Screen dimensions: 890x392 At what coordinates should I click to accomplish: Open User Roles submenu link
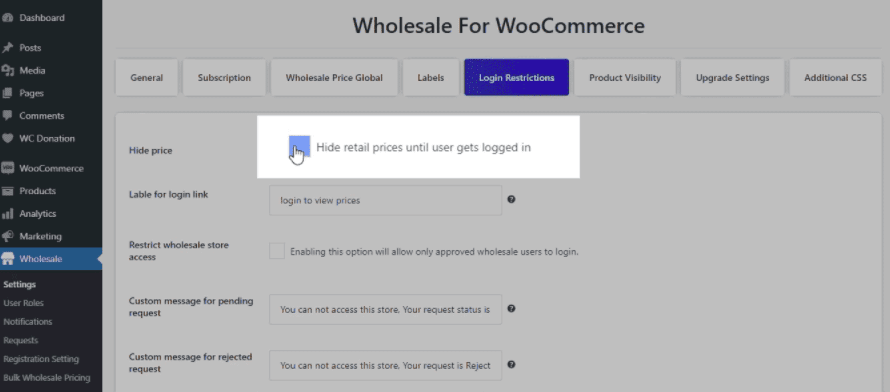[23, 303]
